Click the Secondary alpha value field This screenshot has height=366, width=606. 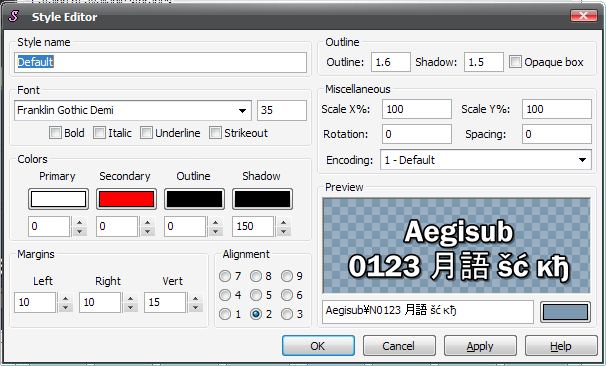(x=117, y=226)
